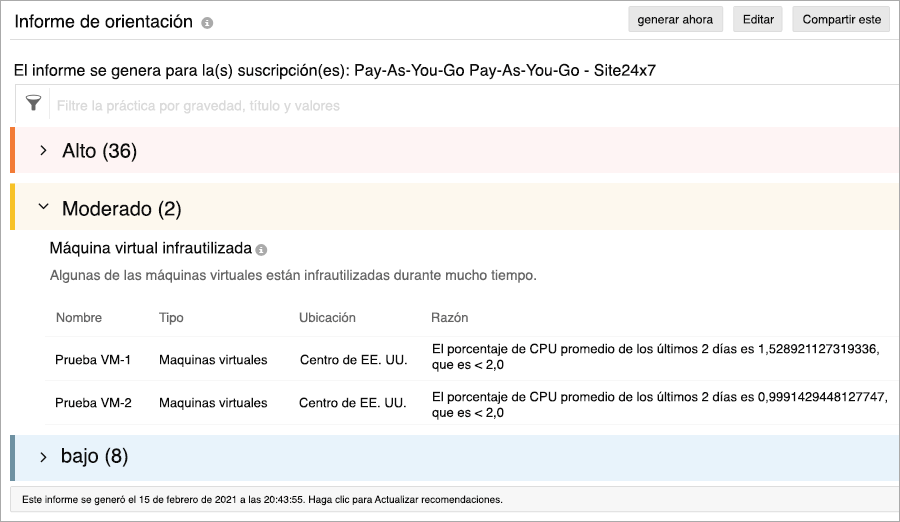The width and height of the screenshot is (900, 522).
Task: Click the footer text to update recommendations
Action: pyautogui.click(x=261, y=498)
